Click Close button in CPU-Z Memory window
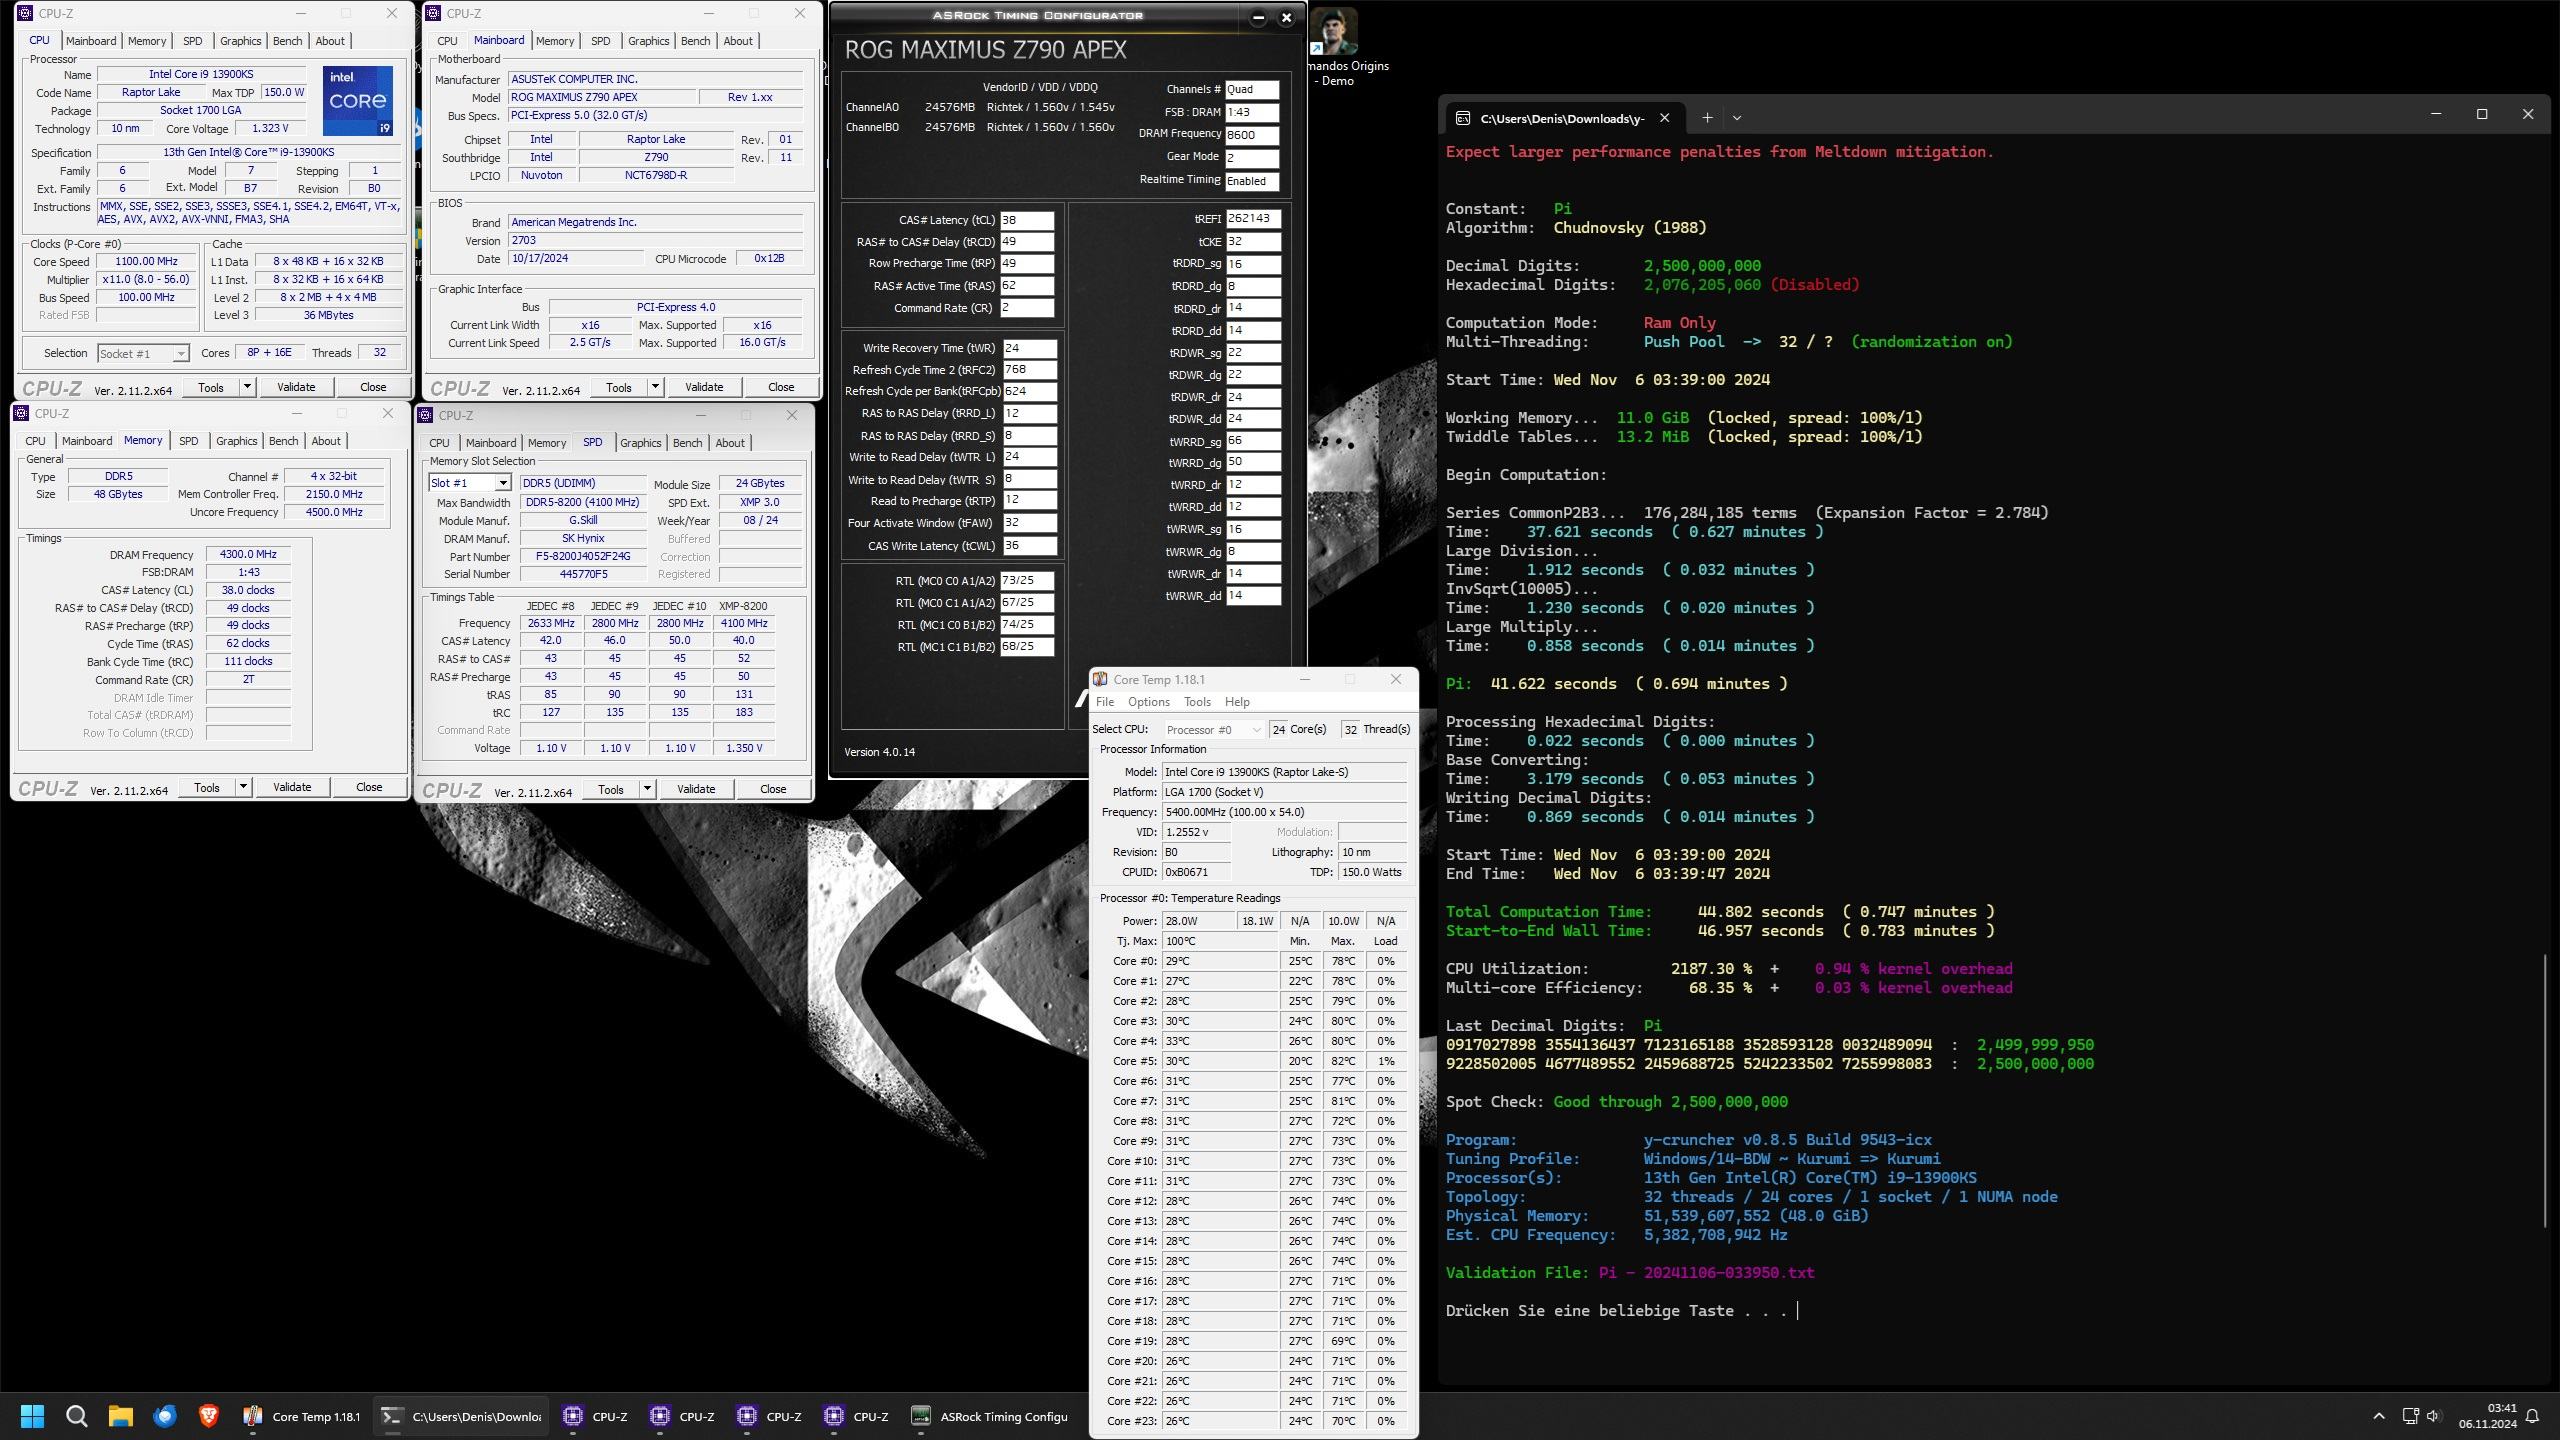This screenshot has height=1440, width=2560. pos(369,787)
